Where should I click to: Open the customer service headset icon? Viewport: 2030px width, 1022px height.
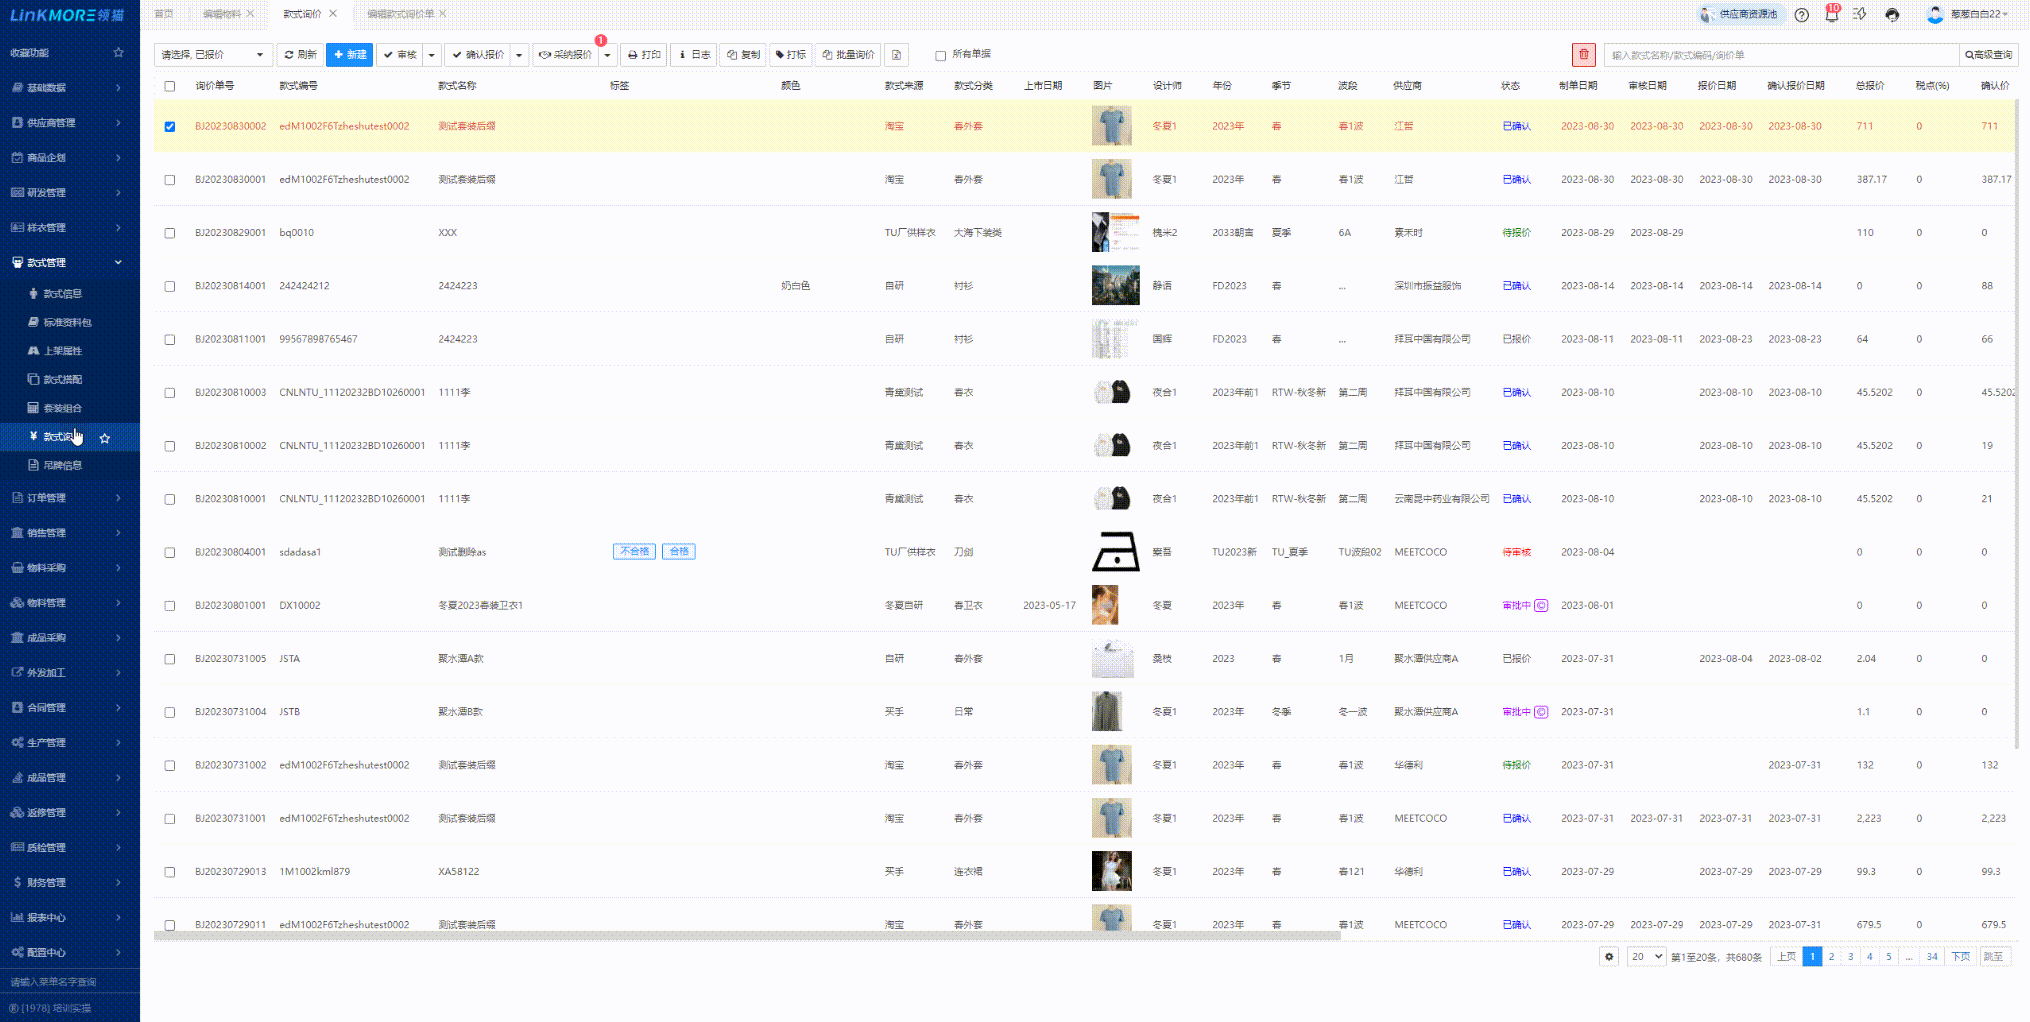tap(1892, 15)
